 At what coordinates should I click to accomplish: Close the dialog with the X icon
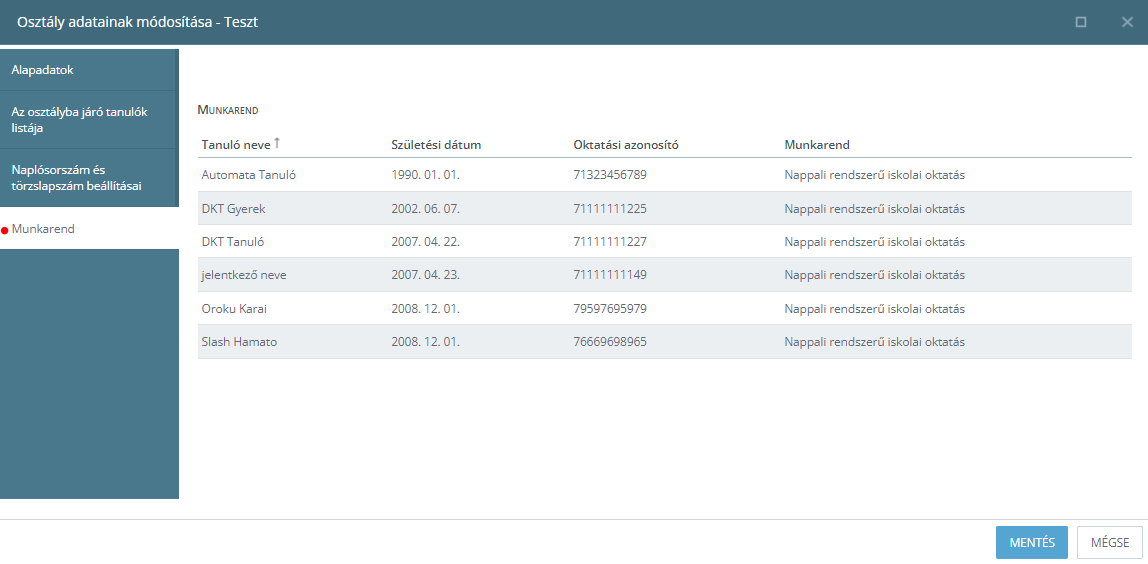click(x=1127, y=22)
